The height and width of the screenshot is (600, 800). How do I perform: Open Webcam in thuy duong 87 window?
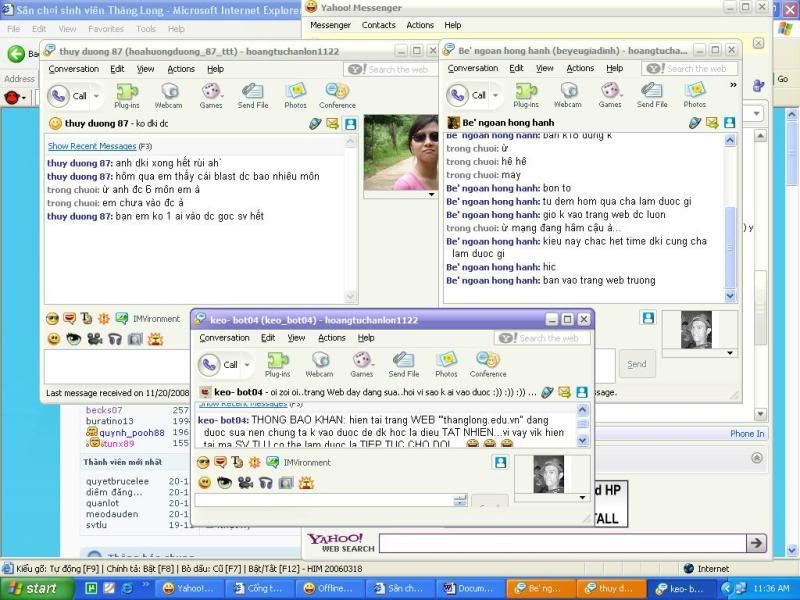point(168,96)
